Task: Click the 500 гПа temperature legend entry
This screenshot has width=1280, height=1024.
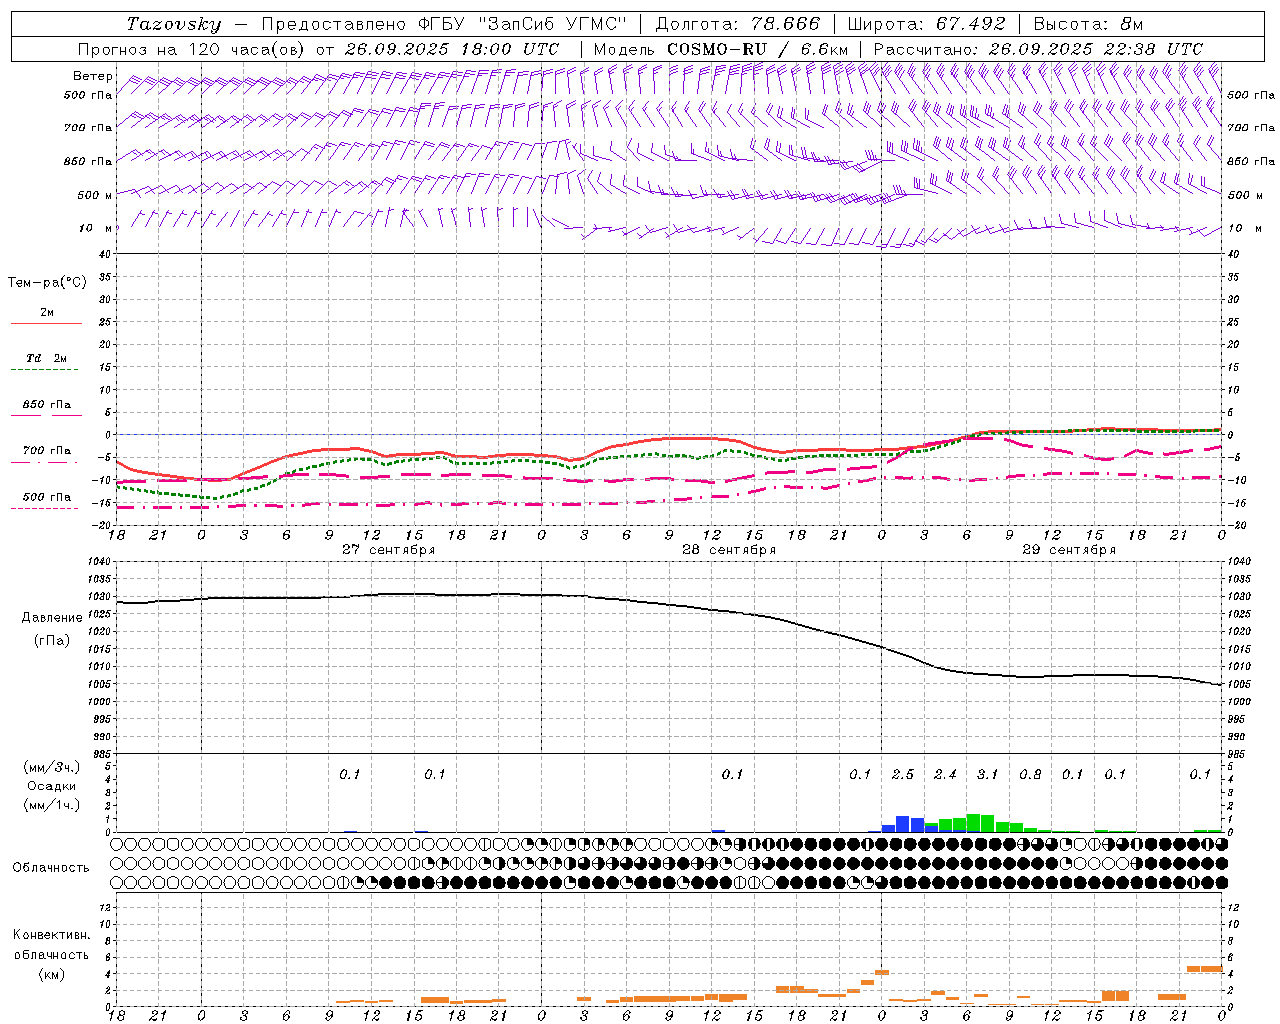Action: point(46,497)
